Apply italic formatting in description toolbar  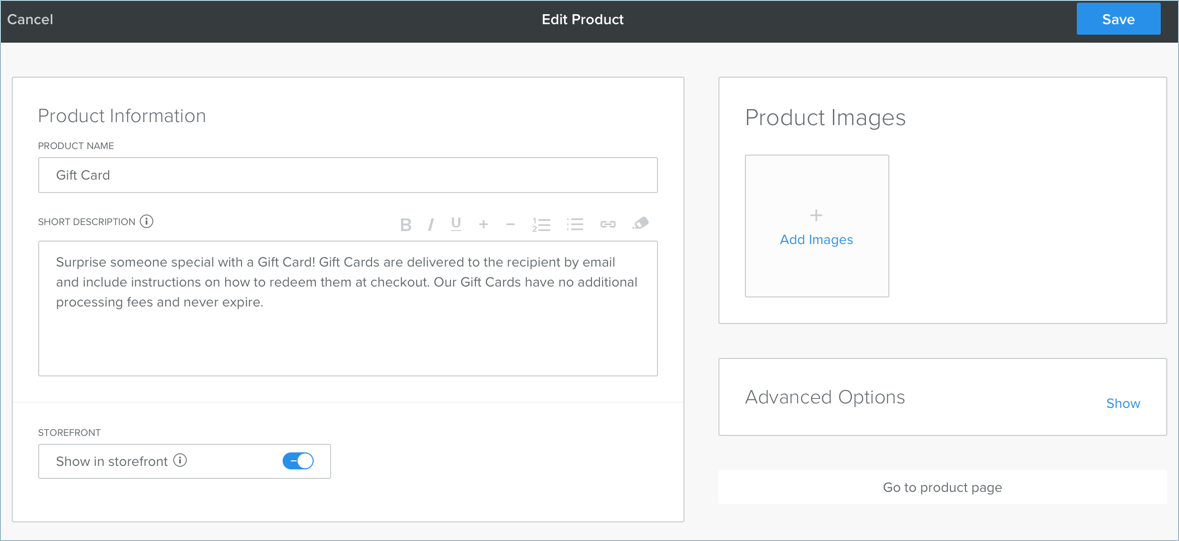(x=431, y=224)
